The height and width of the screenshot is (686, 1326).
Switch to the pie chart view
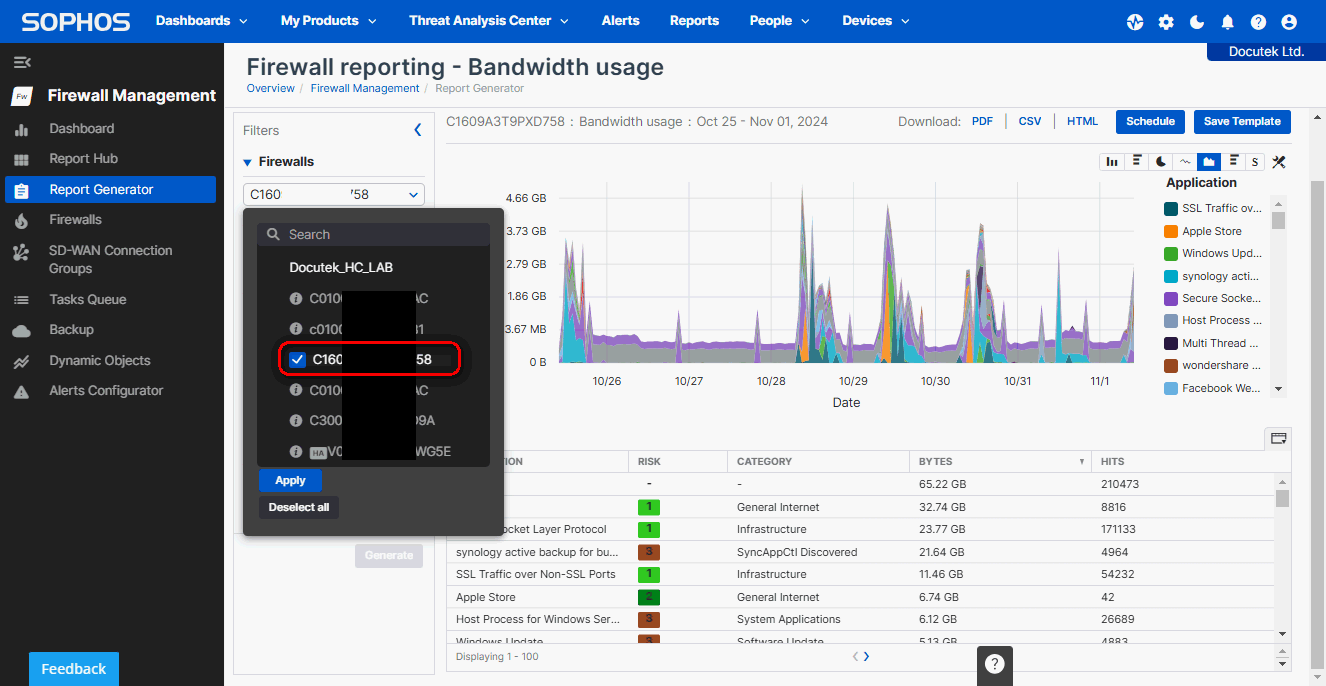tap(1161, 162)
